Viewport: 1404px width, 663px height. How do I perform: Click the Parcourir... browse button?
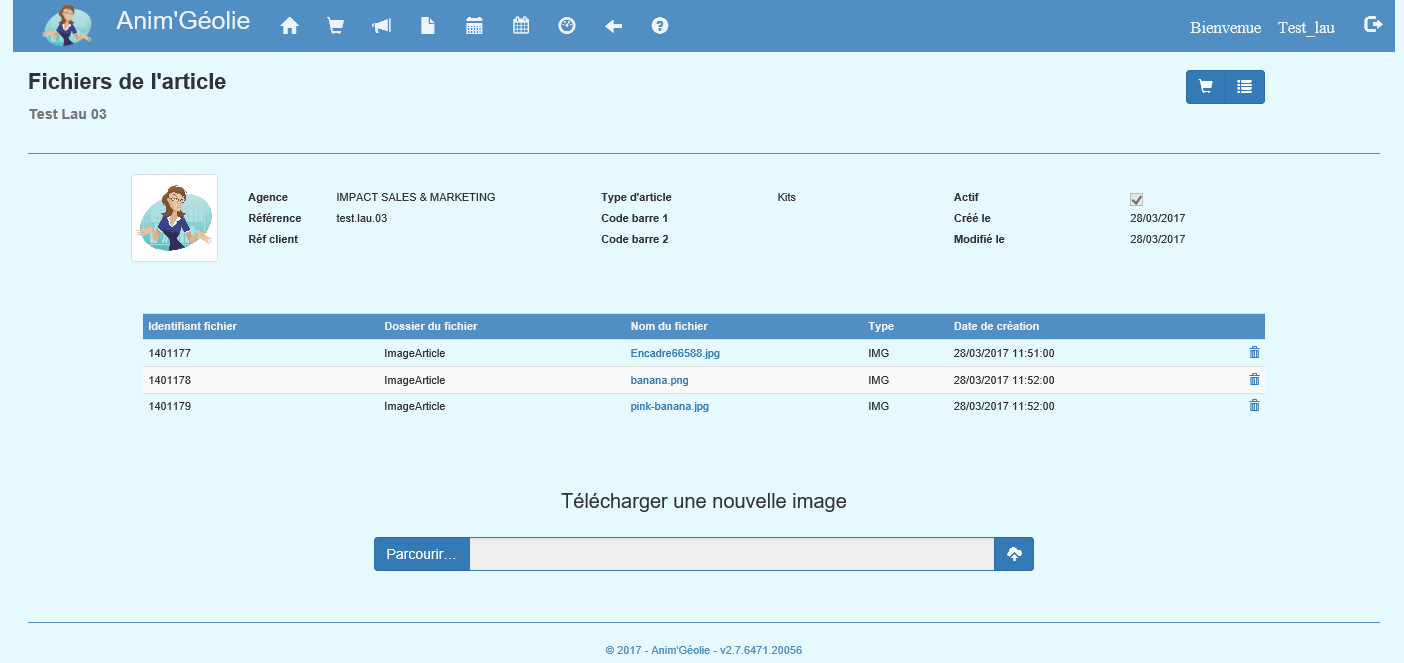tap(422, 554)
